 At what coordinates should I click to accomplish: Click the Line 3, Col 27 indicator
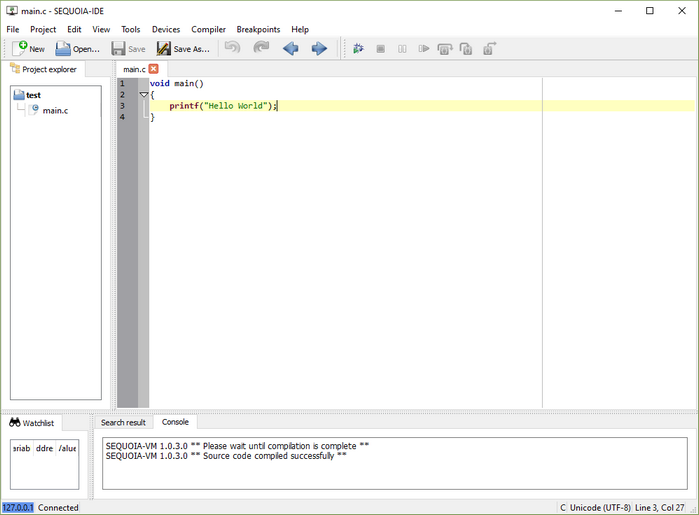coord(659,507)
